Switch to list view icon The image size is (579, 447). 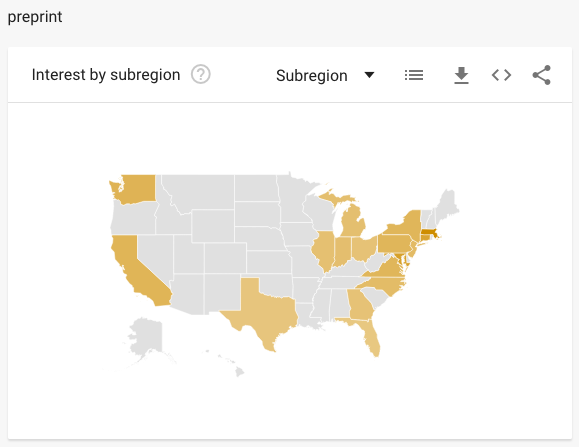[414, 75]
